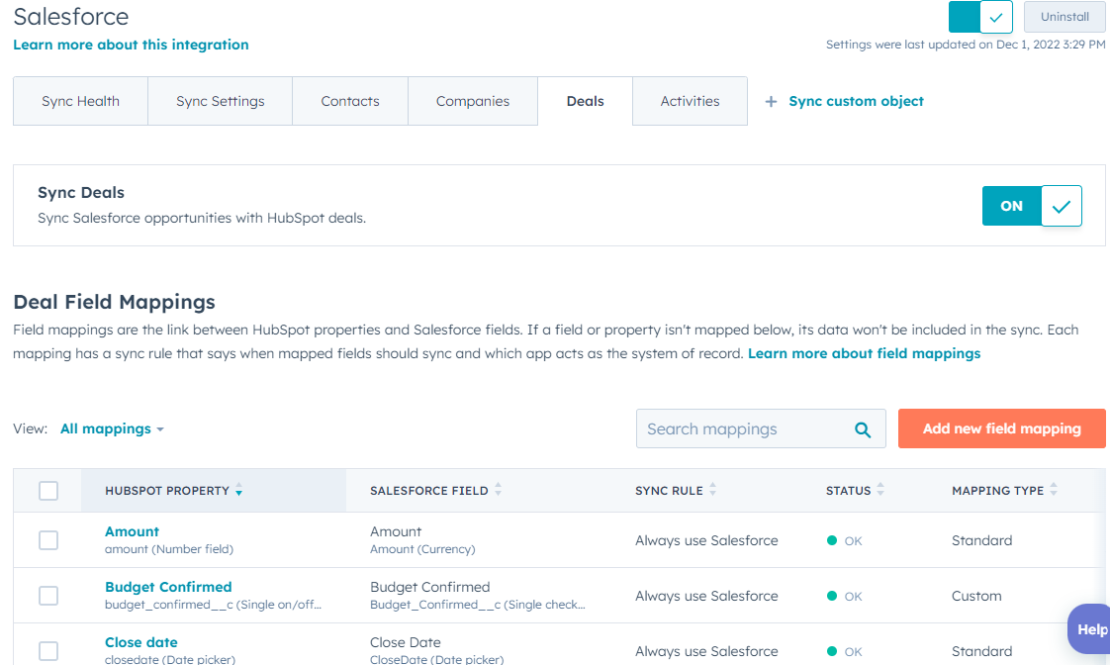
Task: Click the green OK status dot in Close date row
Action: click(832, 651)
